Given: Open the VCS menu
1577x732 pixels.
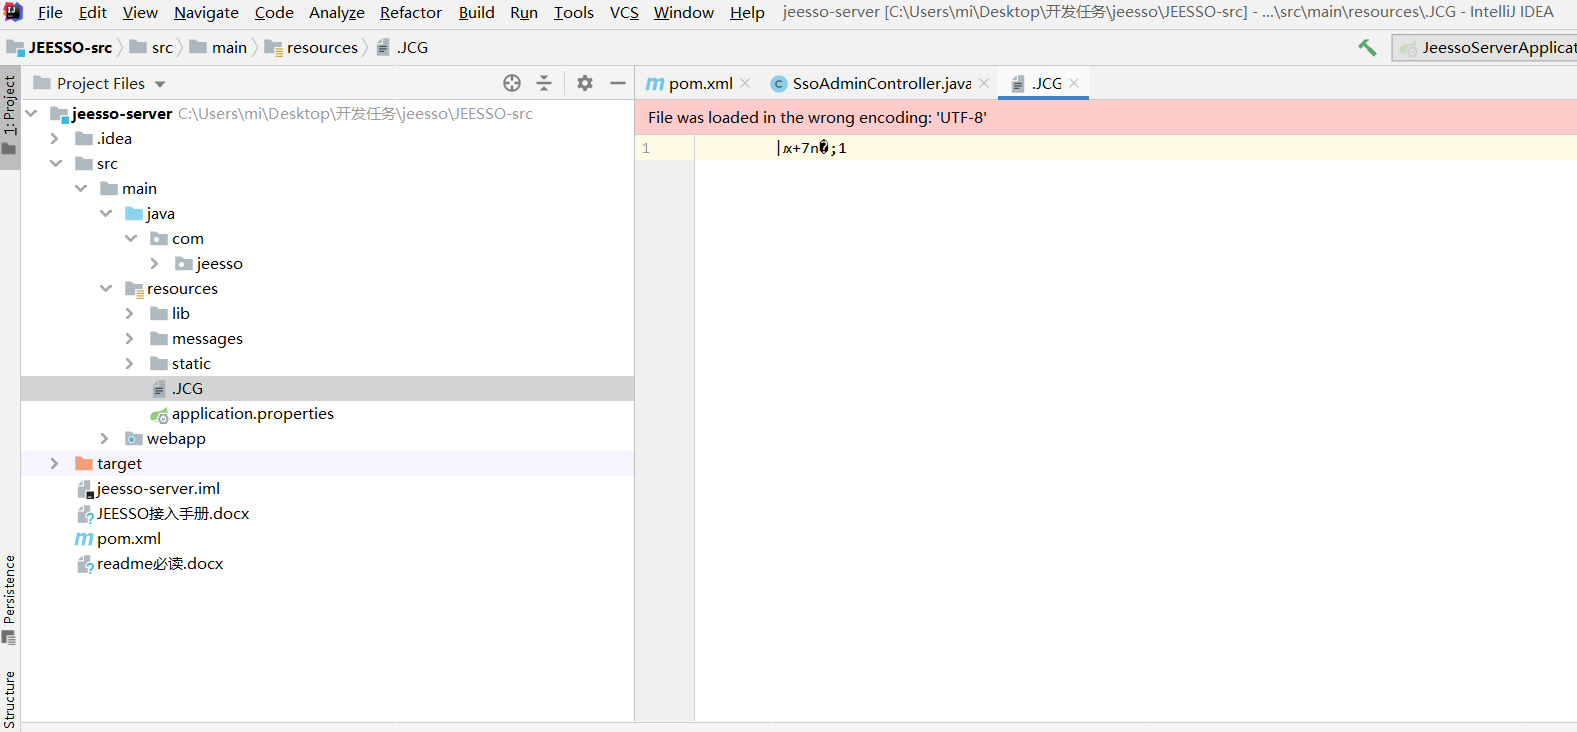Looking at the screenshot, I should pos(624,12).
